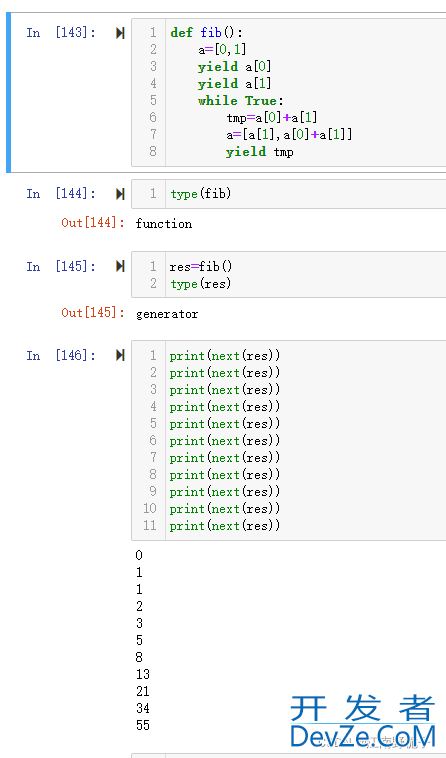Run cell In [144] with its run icon
Image resolution: width=446 pixels, height=758 pixels.
coord(120,194)
